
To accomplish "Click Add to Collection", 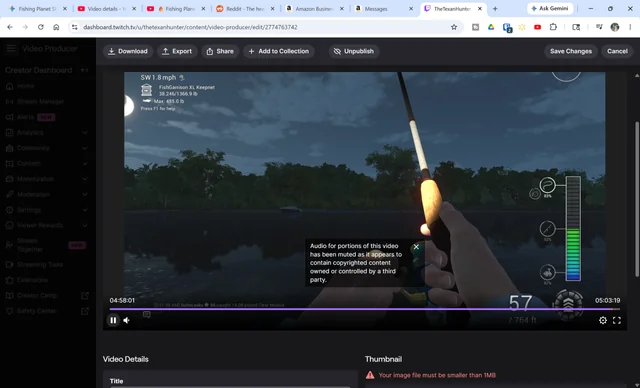I will click(x=279, y=51).
